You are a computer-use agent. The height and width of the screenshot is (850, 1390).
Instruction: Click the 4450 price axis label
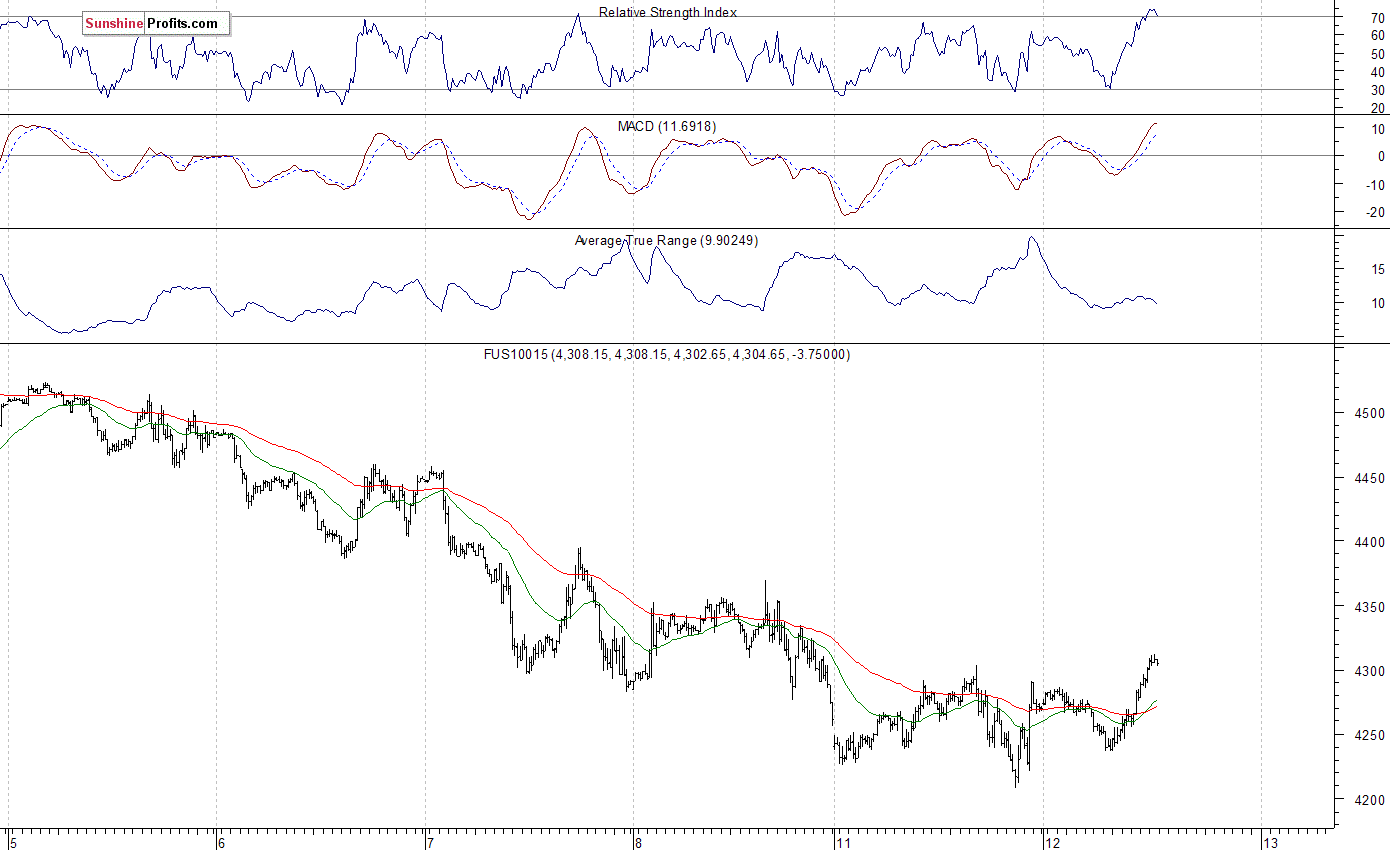(x=1368, y=478)
